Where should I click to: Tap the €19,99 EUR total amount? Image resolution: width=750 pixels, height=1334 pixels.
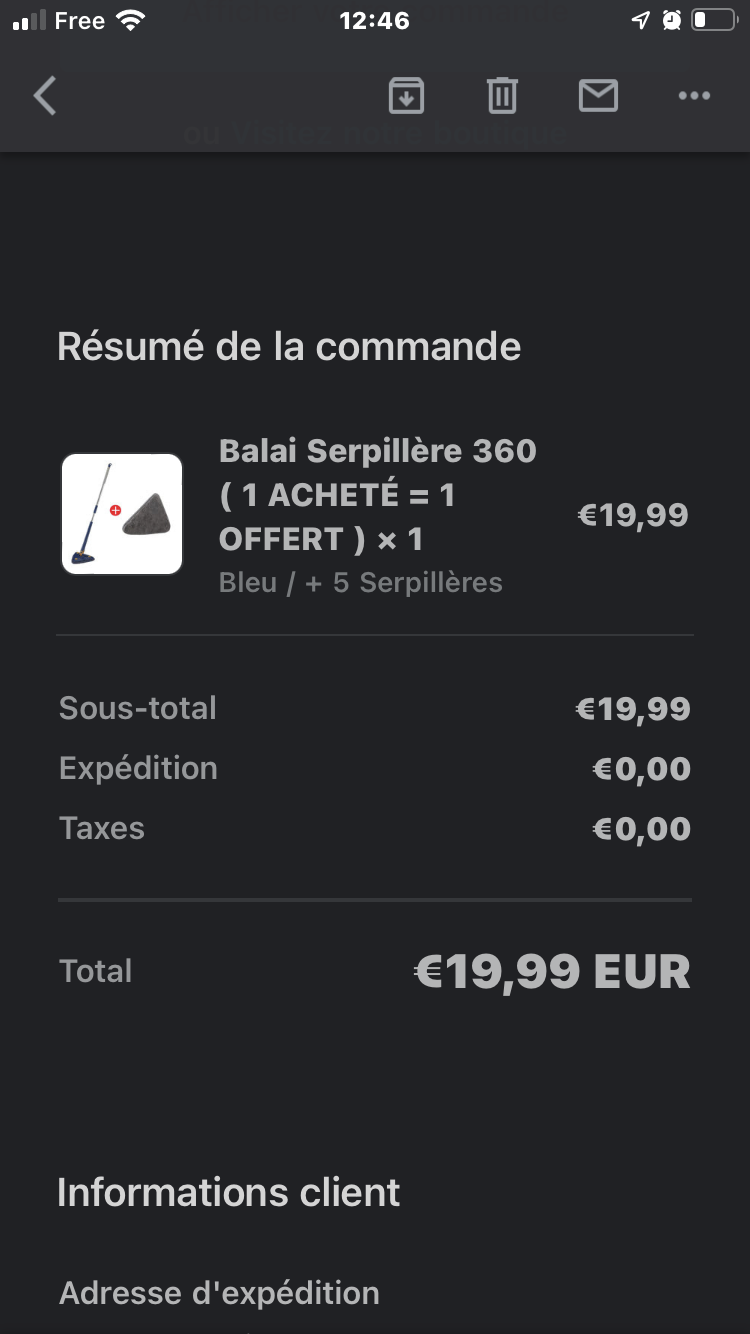pyautogui.click(x=552, y=971)
